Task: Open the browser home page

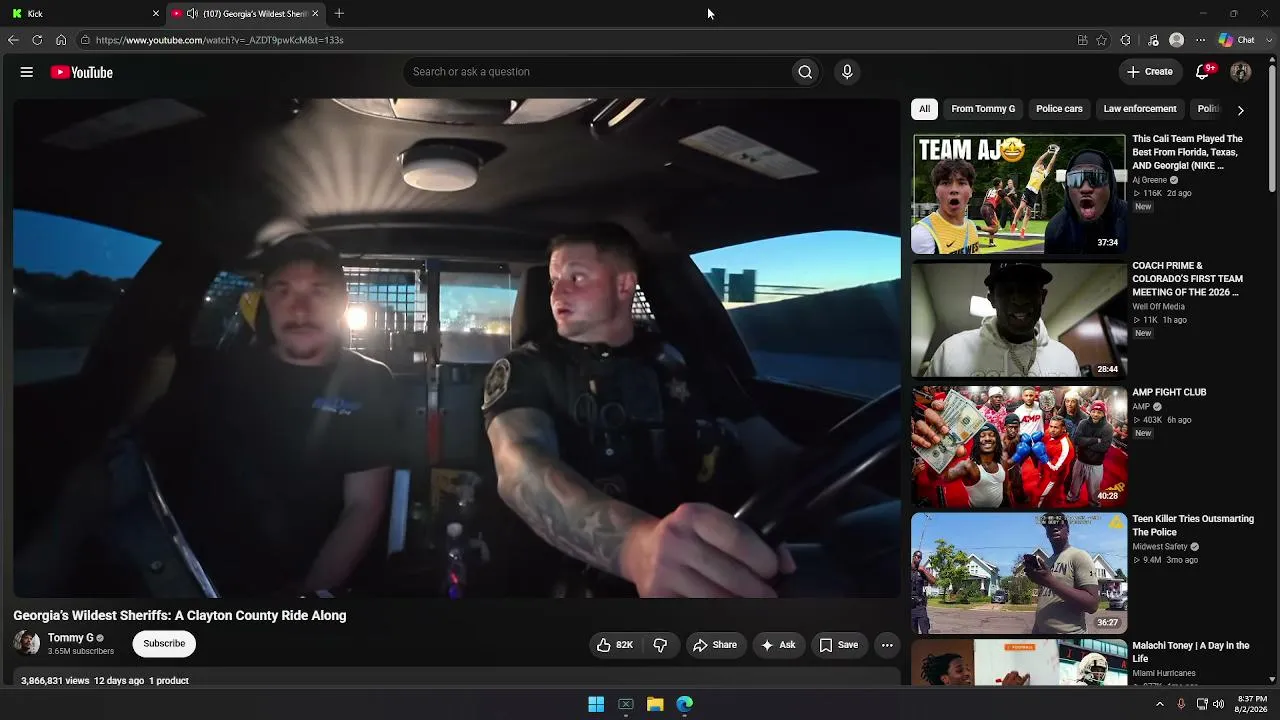Action: 61,40
